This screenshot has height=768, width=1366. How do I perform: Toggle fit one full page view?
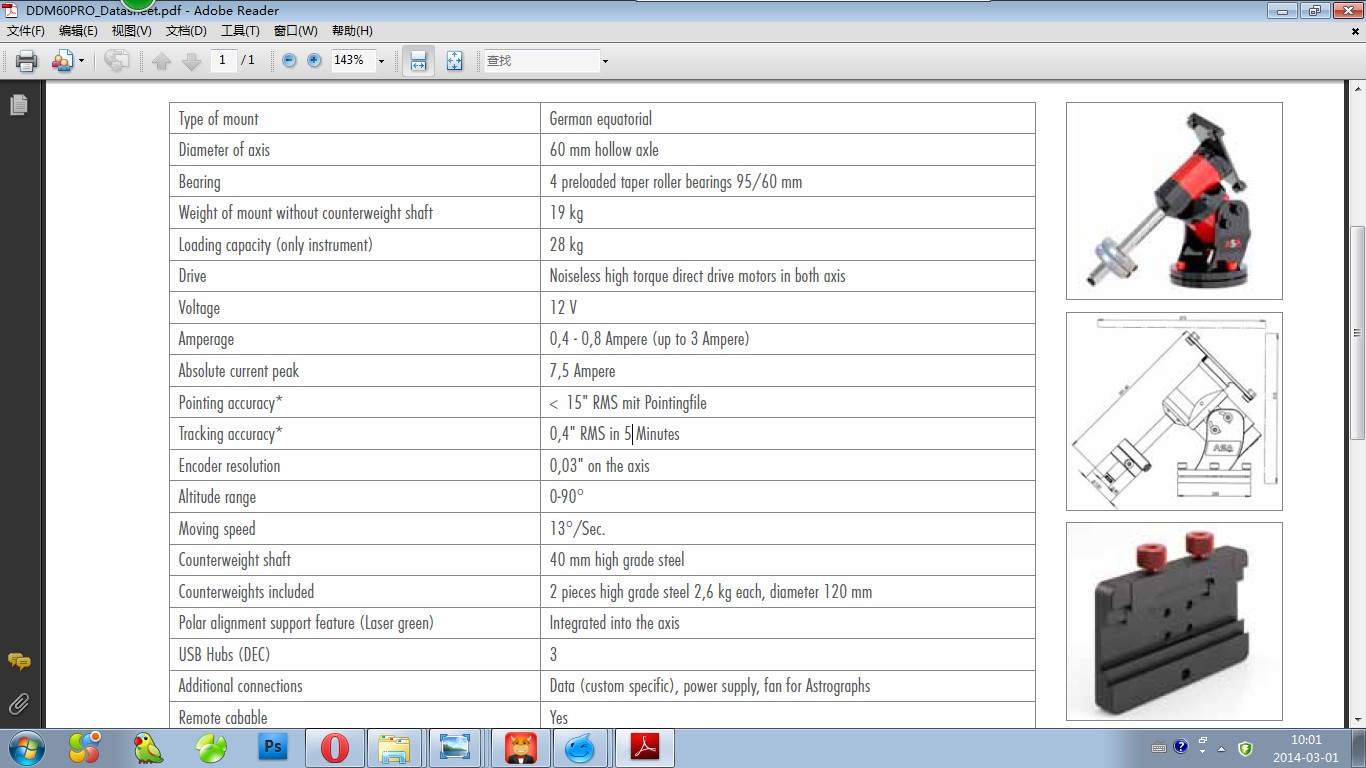click(x=455, y=61)
